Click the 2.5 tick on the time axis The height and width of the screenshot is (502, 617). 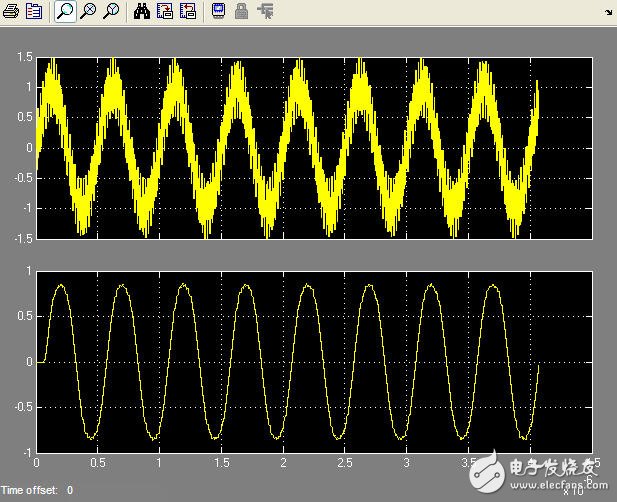tap(344, 463)
